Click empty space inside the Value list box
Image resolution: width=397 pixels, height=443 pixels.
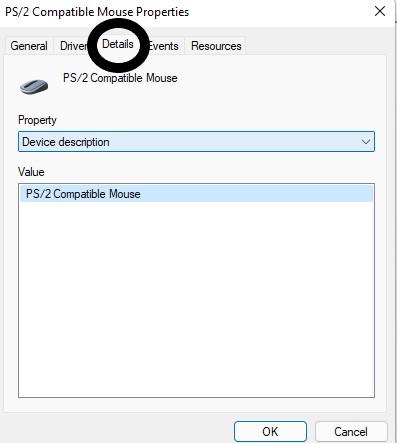(x=196, y=300)
